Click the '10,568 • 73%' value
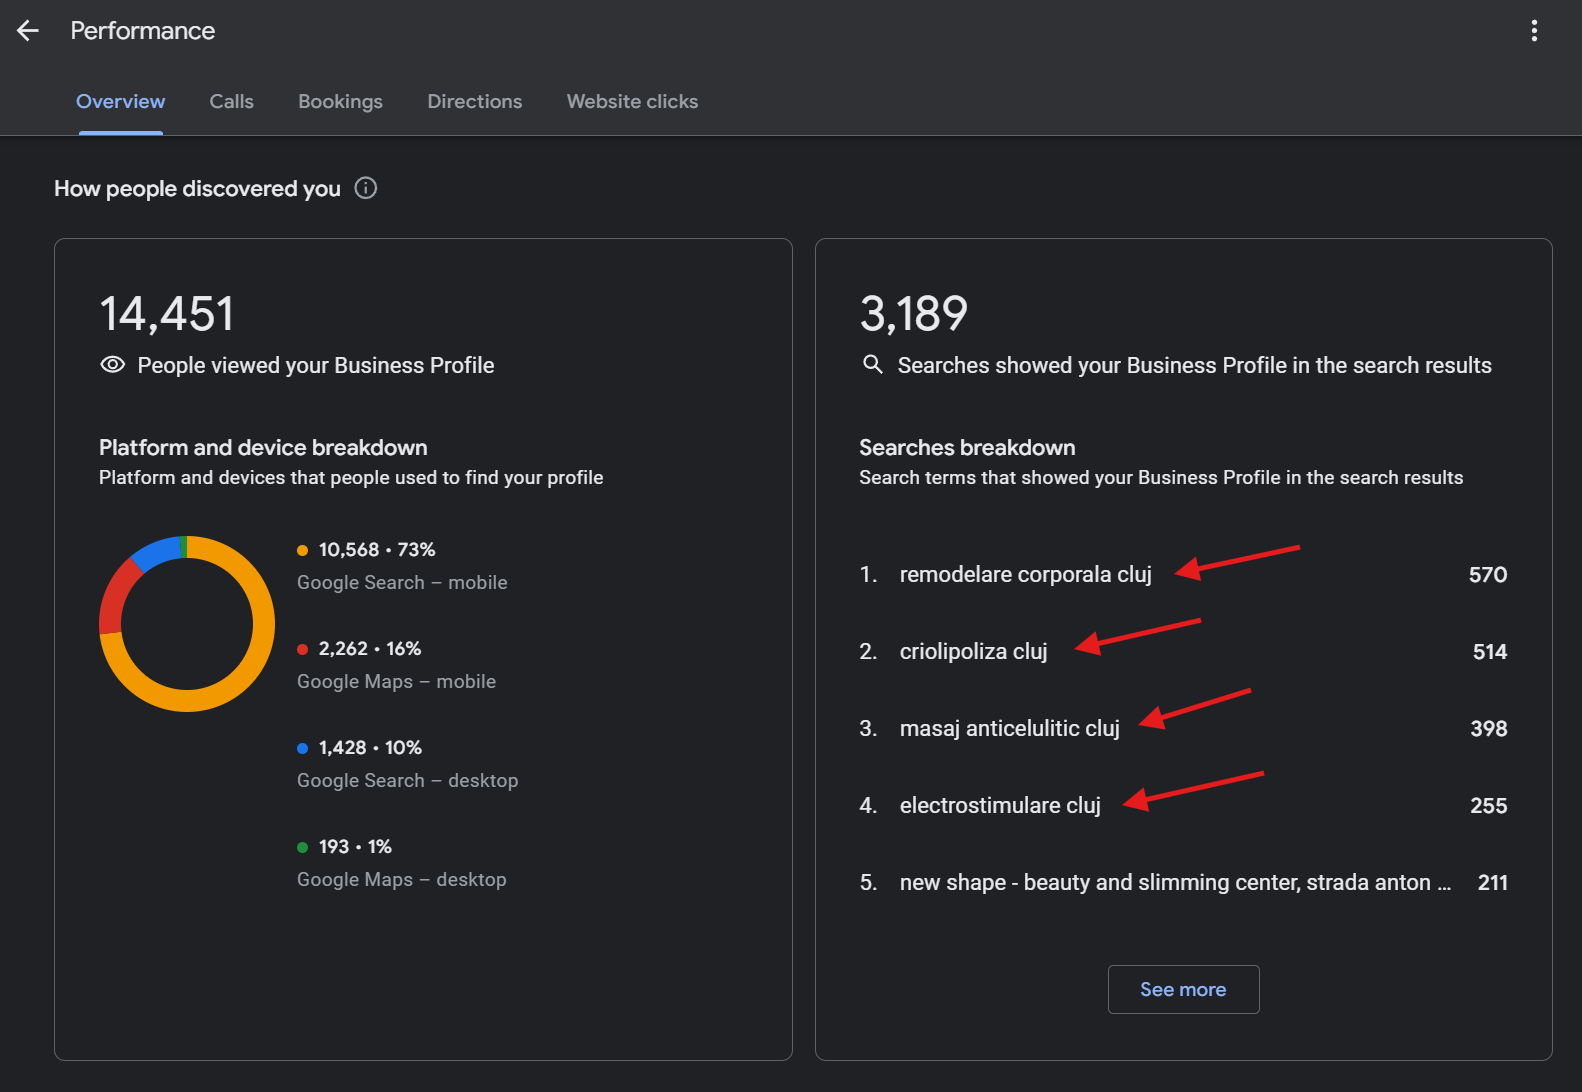Image resolution: width=1582 pixels, height=1092 pixels. [x=377, y=550]
